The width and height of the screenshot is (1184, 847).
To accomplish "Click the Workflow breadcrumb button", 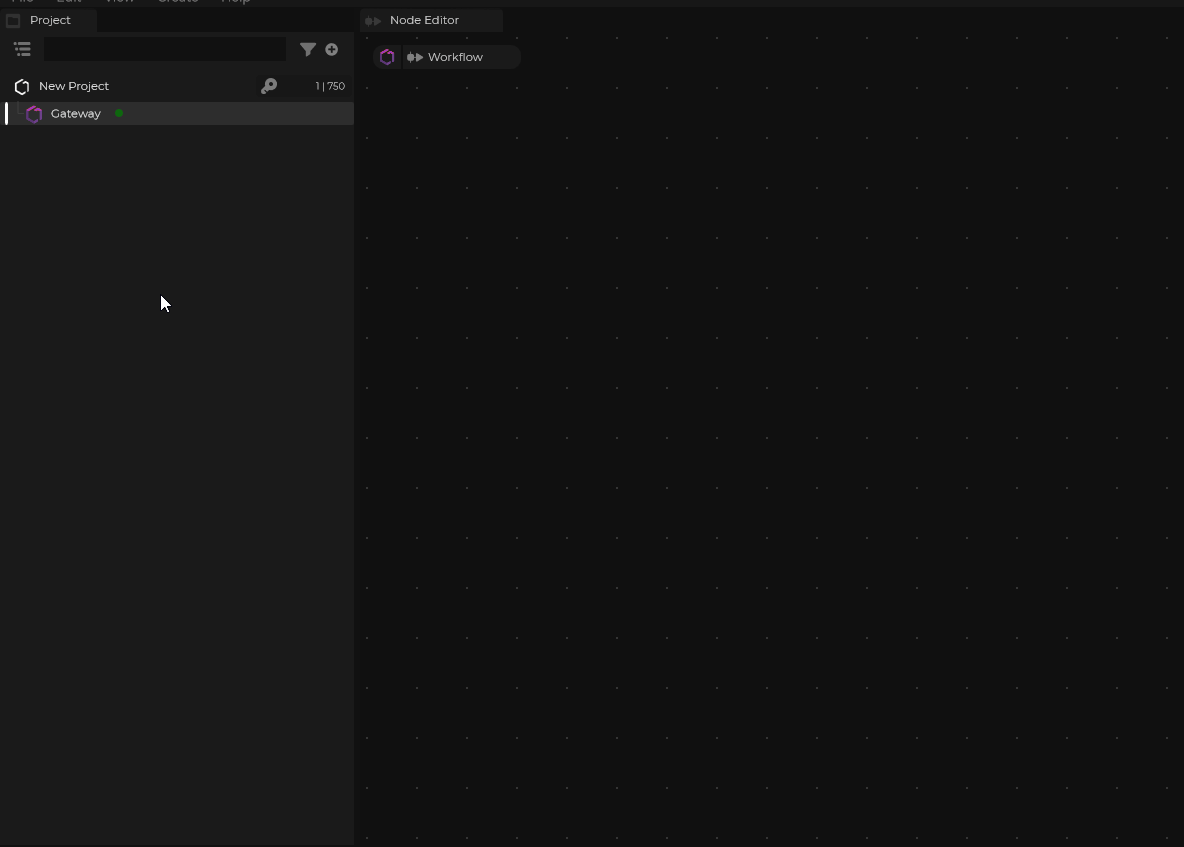I will click(455, 57).
